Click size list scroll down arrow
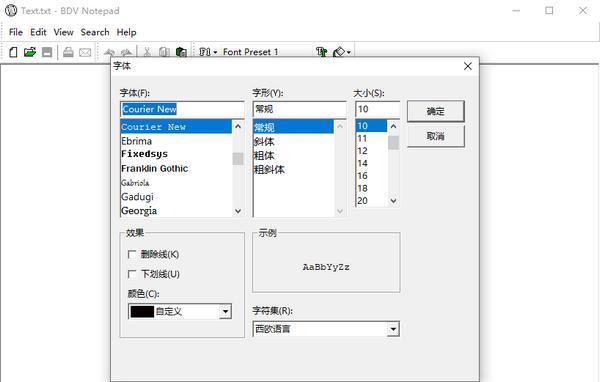600x382 pixels. coord(393,201)
